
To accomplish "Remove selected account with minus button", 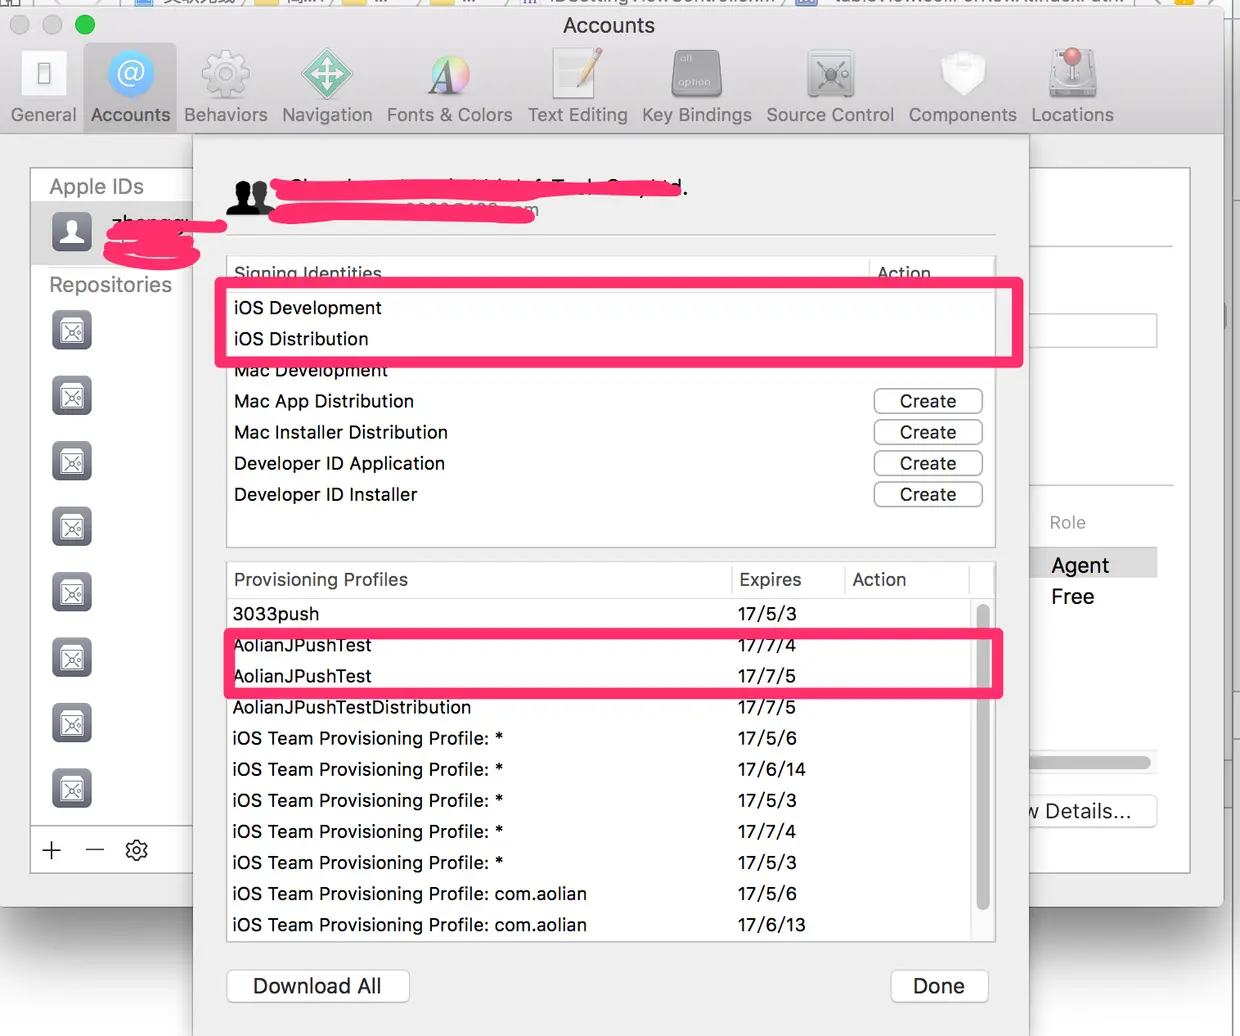I will [x=95, y=850].
